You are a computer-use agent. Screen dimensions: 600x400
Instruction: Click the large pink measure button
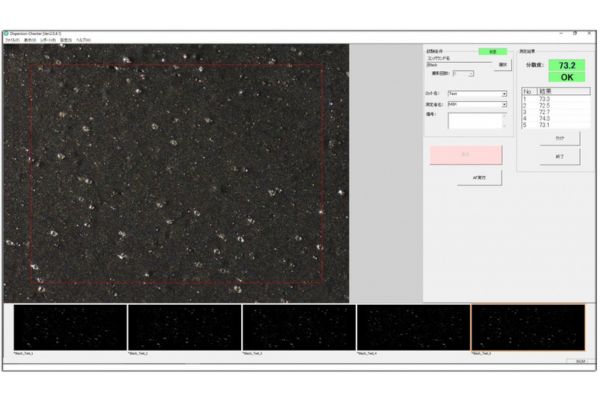(465, 154)
